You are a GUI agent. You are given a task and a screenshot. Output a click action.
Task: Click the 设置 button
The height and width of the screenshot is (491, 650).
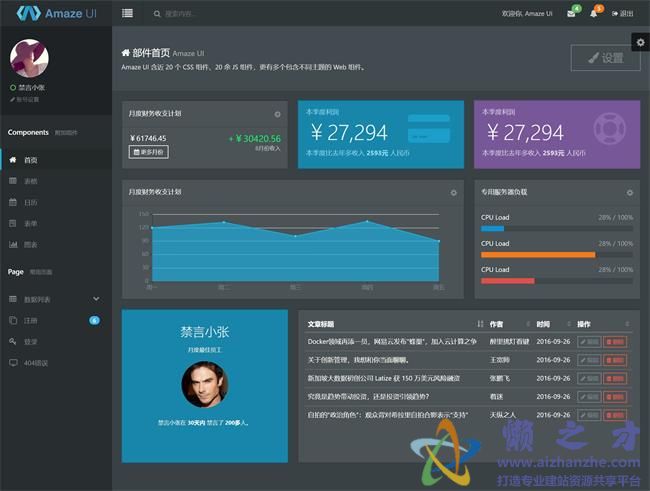605,58
